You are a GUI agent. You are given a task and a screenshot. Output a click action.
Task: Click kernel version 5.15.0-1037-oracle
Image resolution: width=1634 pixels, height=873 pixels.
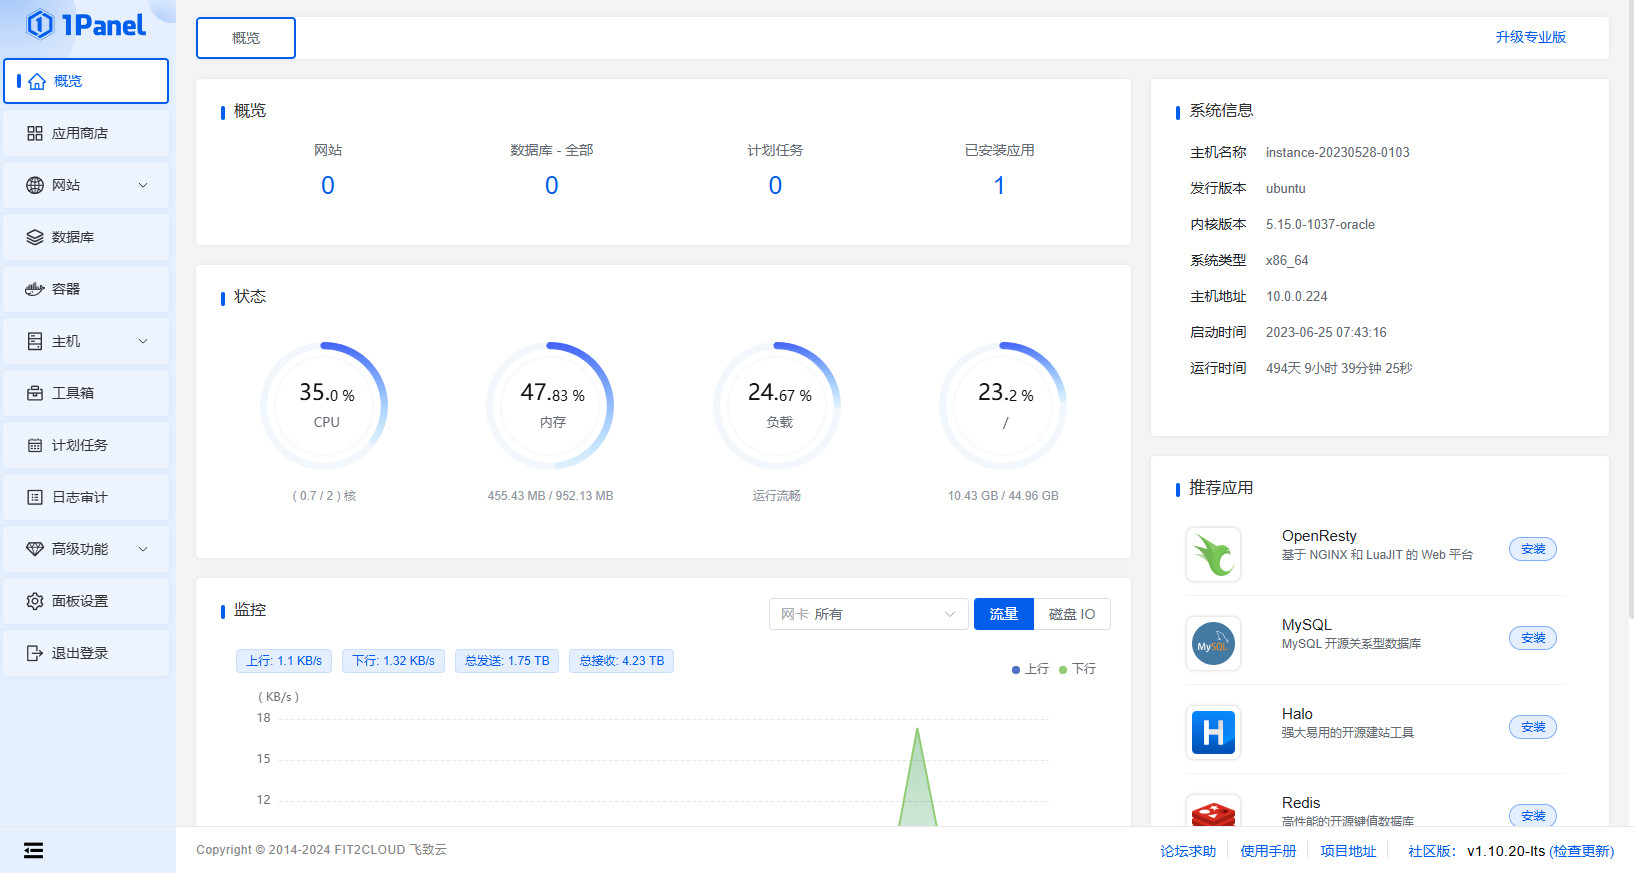tap(1320, 224)
